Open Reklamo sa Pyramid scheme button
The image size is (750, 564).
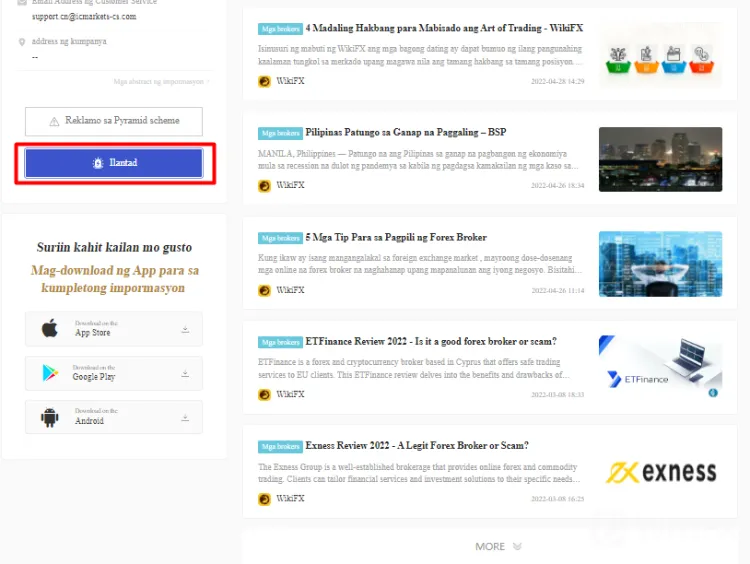(114, 122)
